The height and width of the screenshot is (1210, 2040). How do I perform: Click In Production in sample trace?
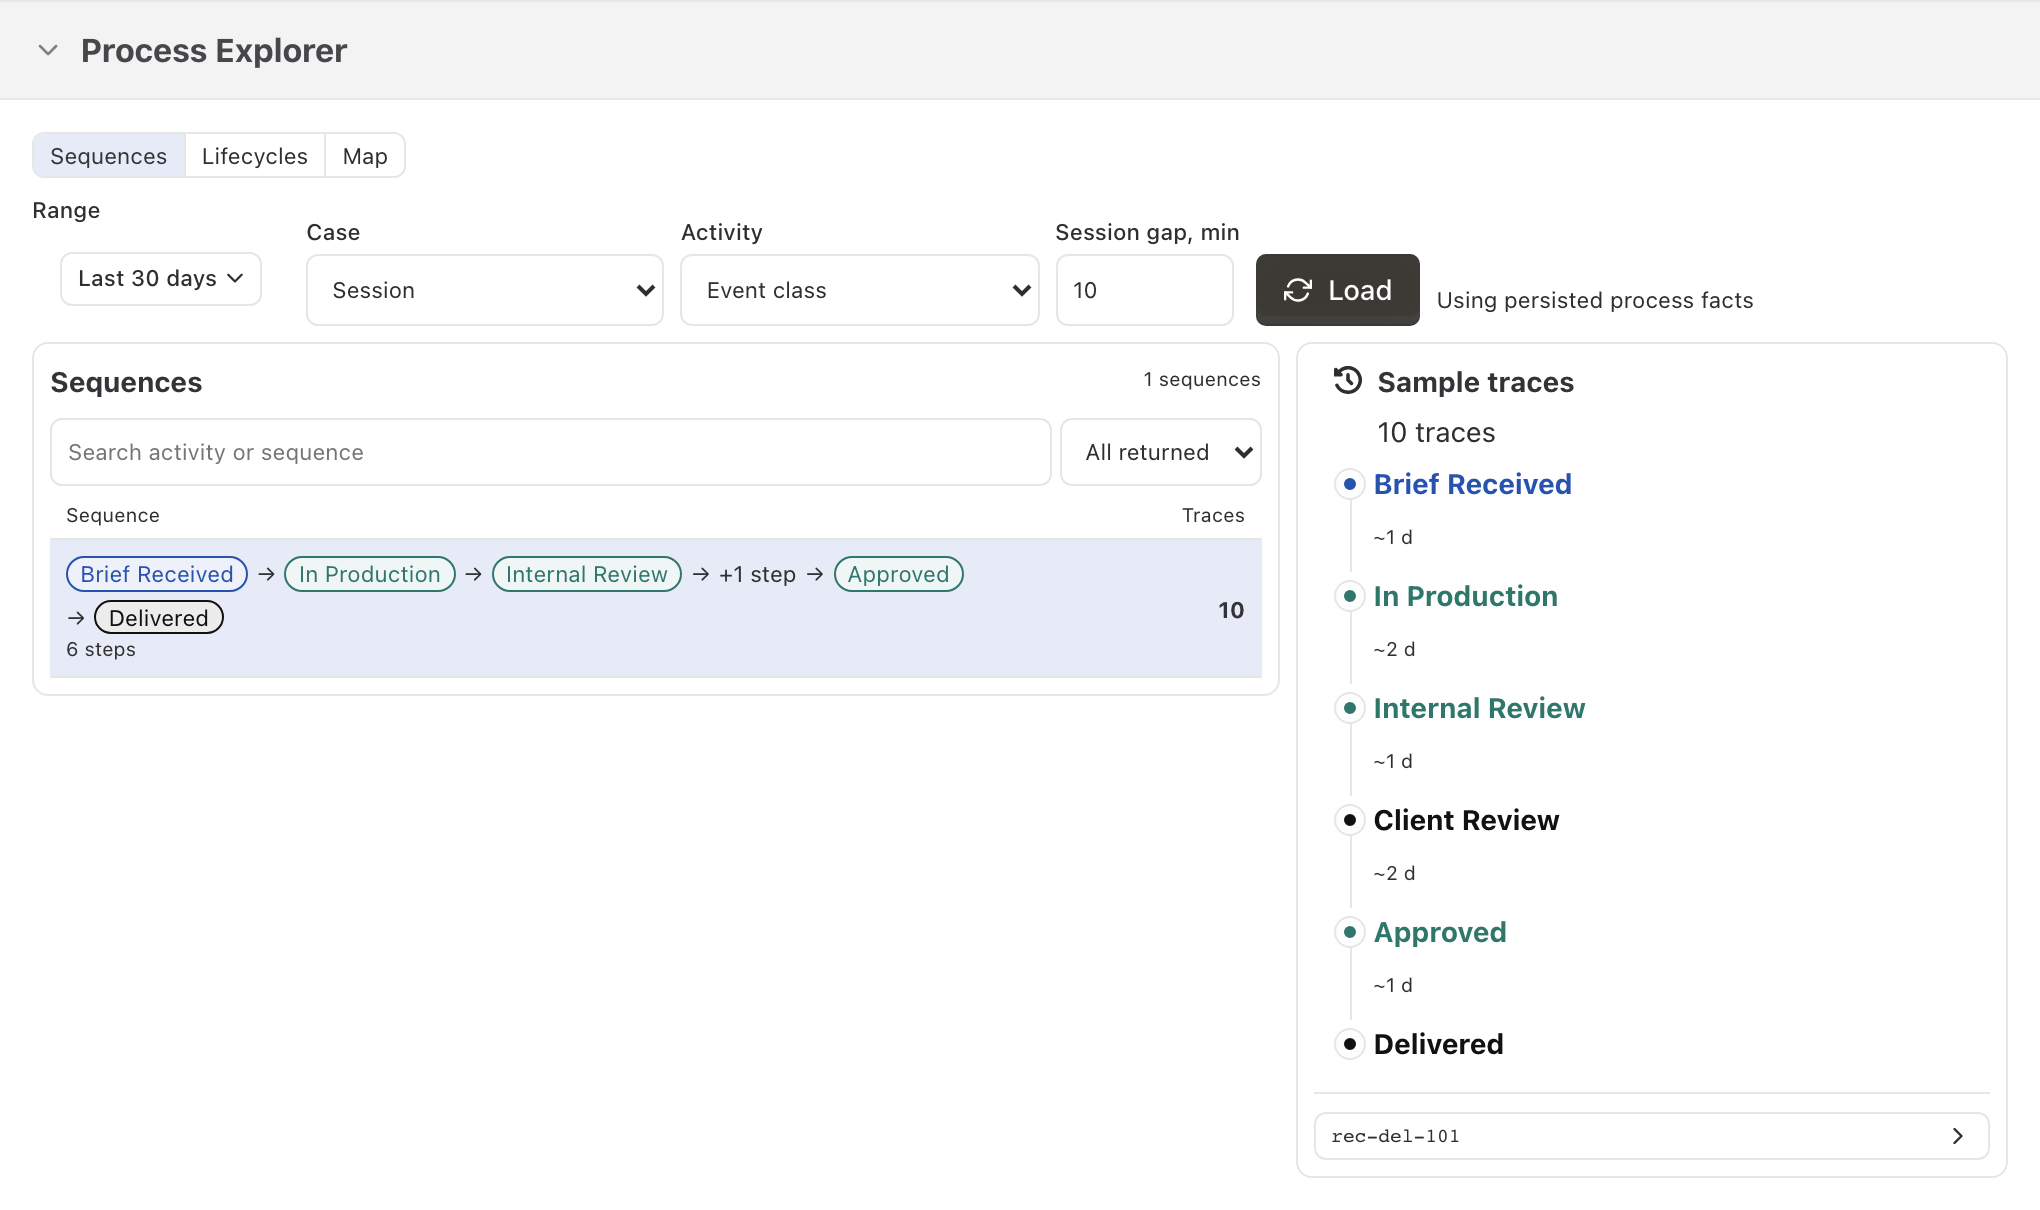[x=1465, y=596]
